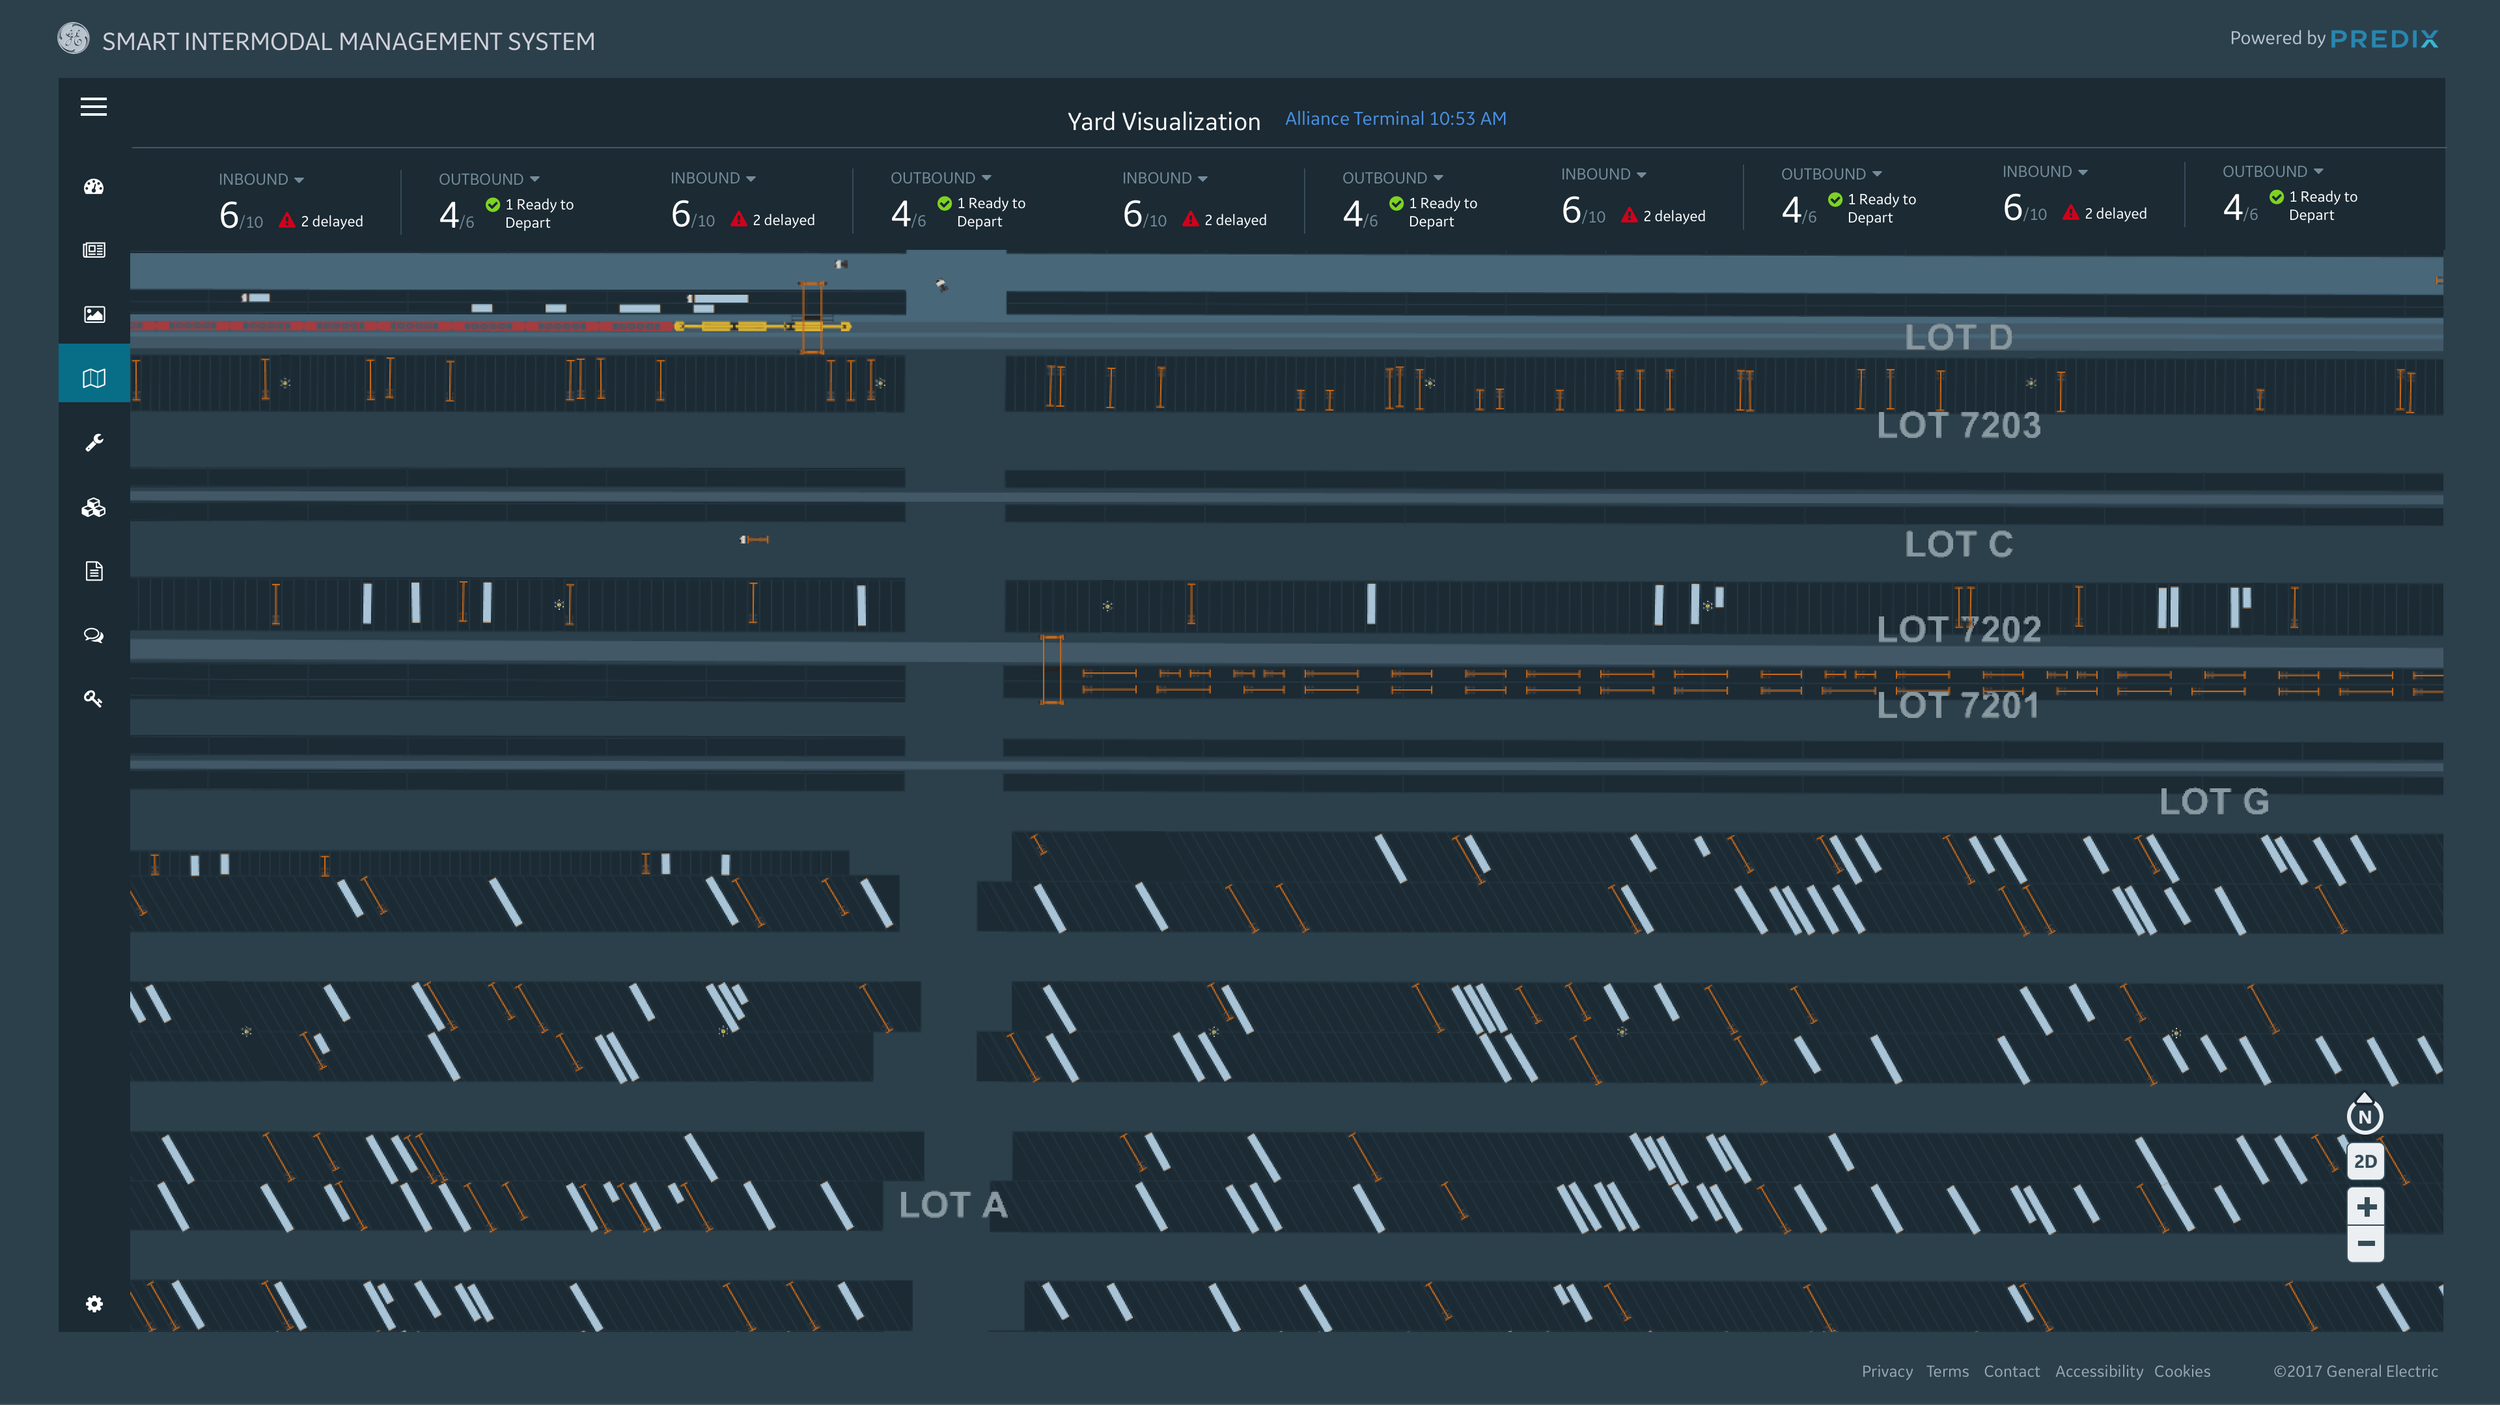The image size is (2500, 1406).
Task: Open the key access sidebar icon
Action: (94, 699)
